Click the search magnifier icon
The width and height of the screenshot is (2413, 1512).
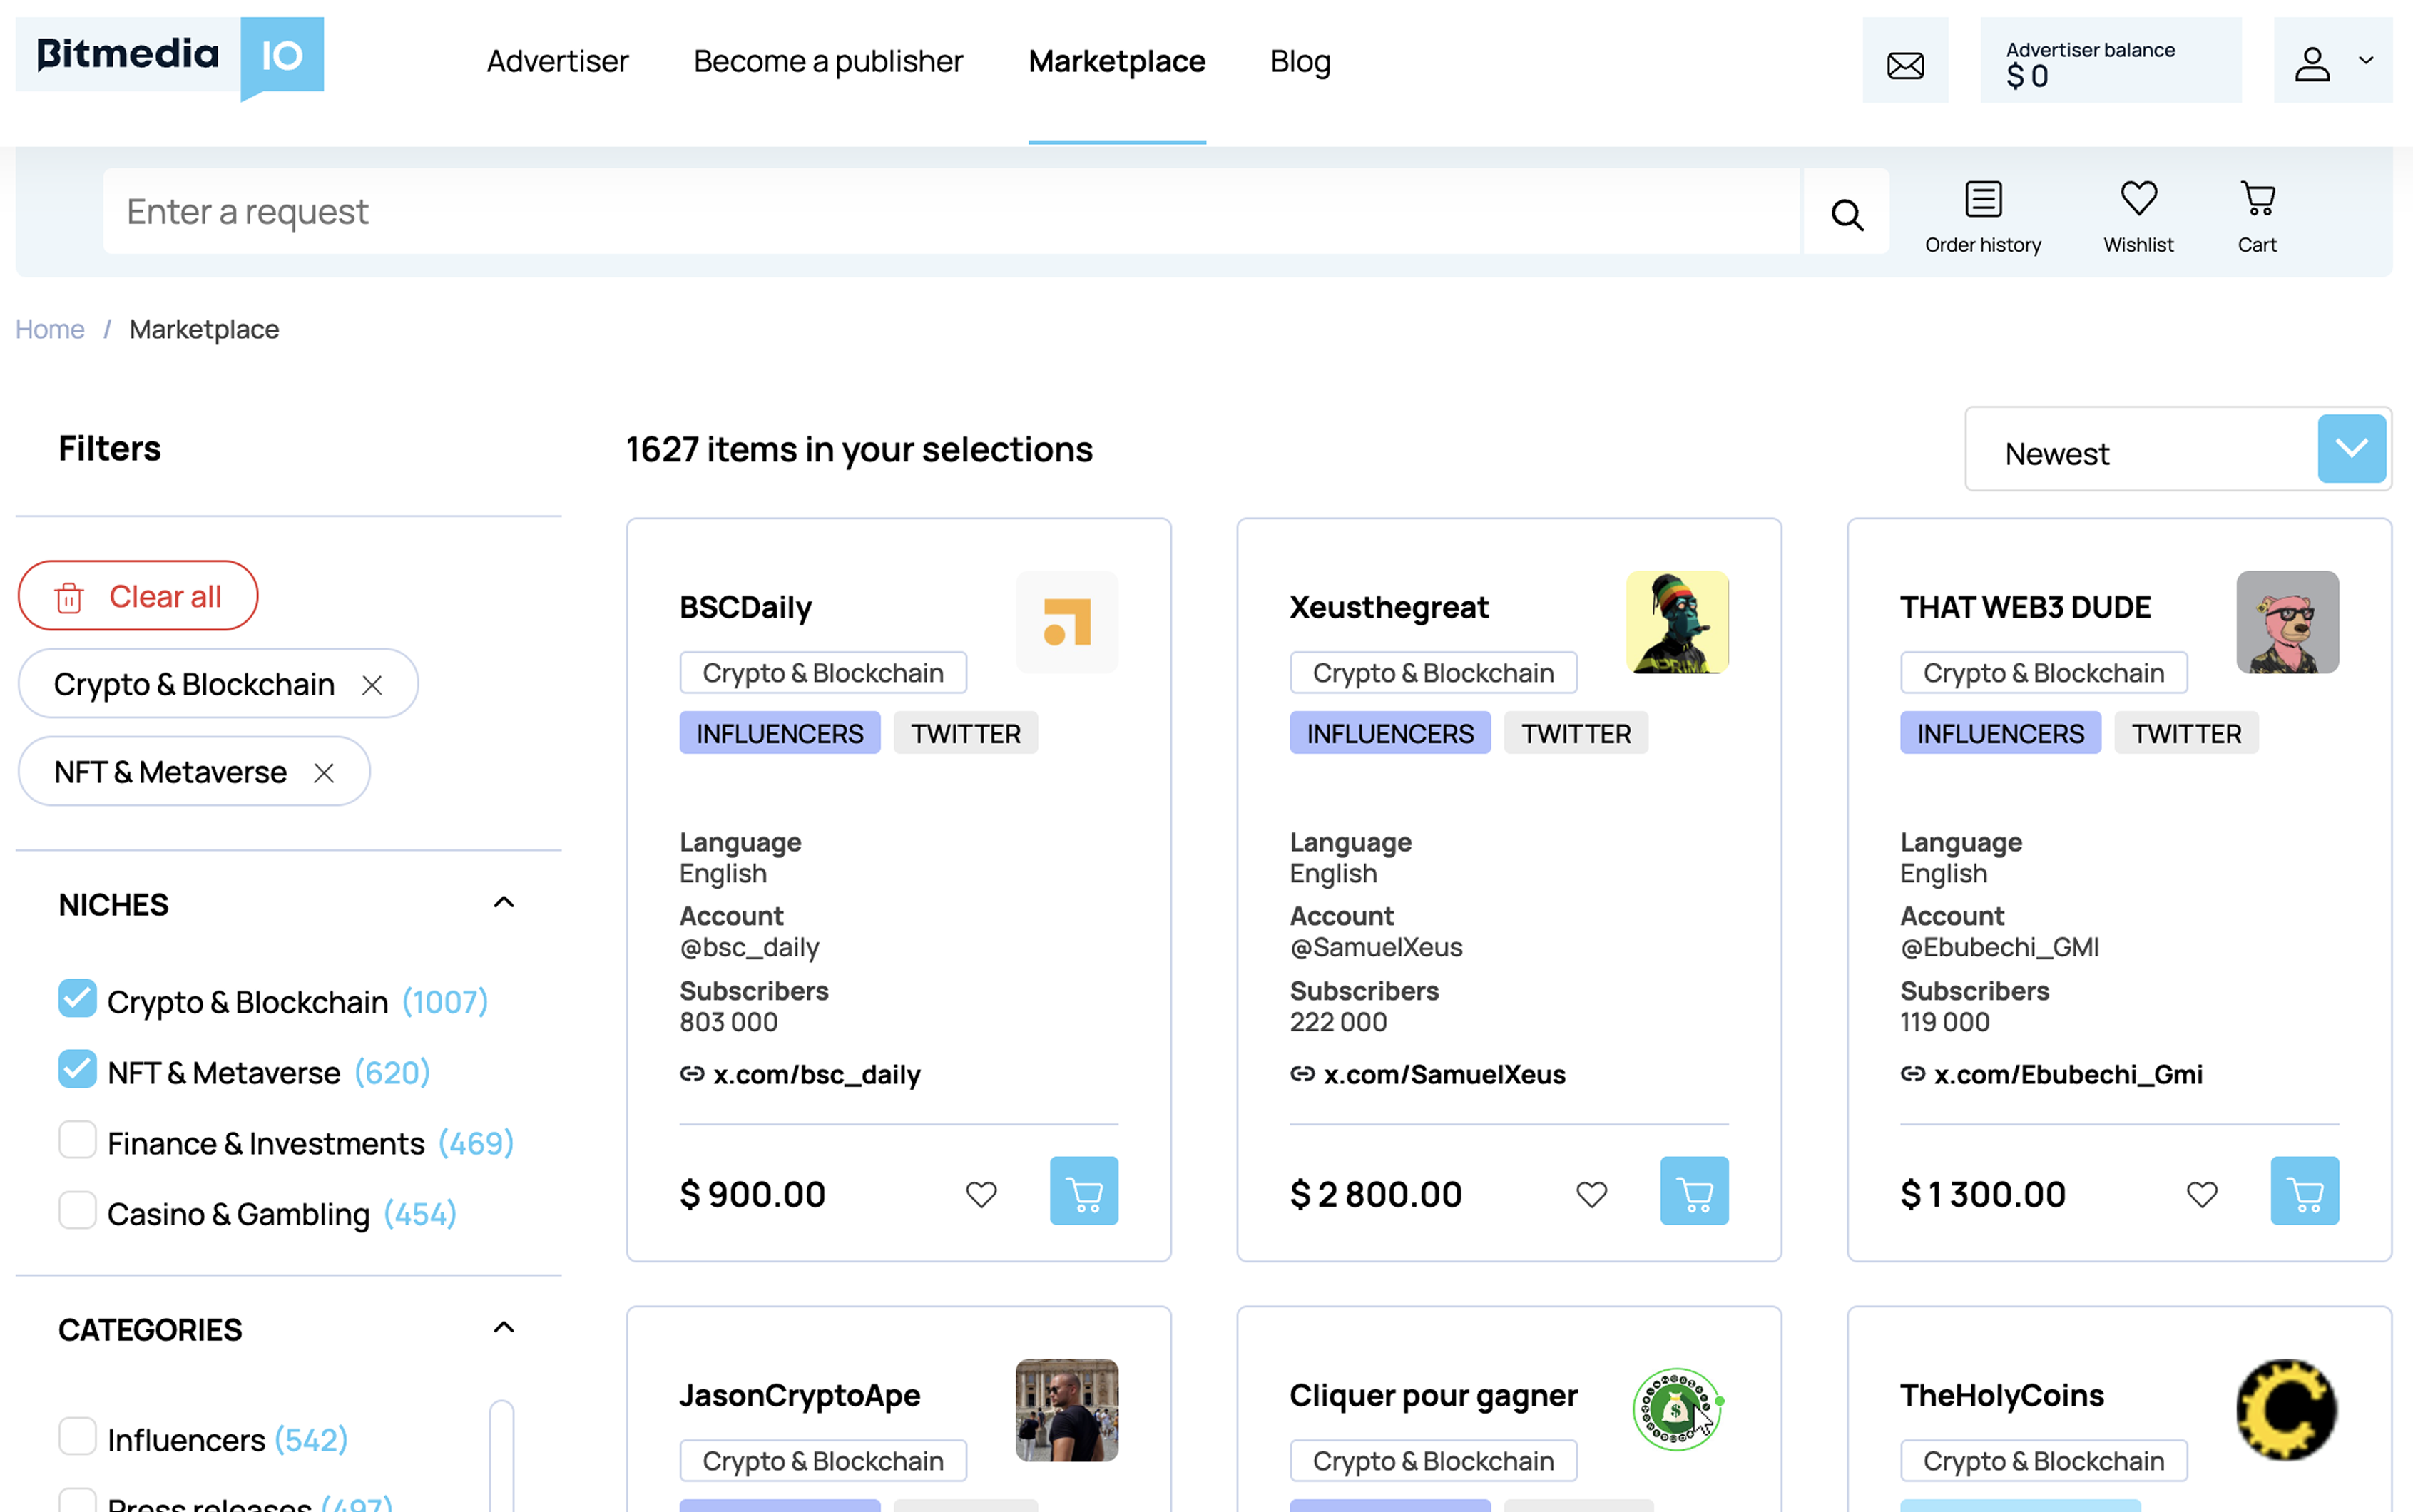(x=1846, y=213)
